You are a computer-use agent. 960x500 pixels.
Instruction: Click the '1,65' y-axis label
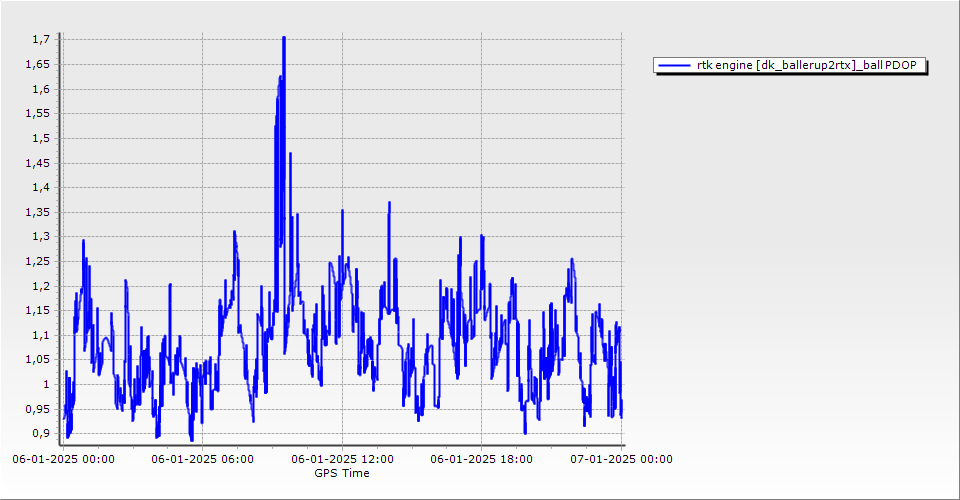38,64
